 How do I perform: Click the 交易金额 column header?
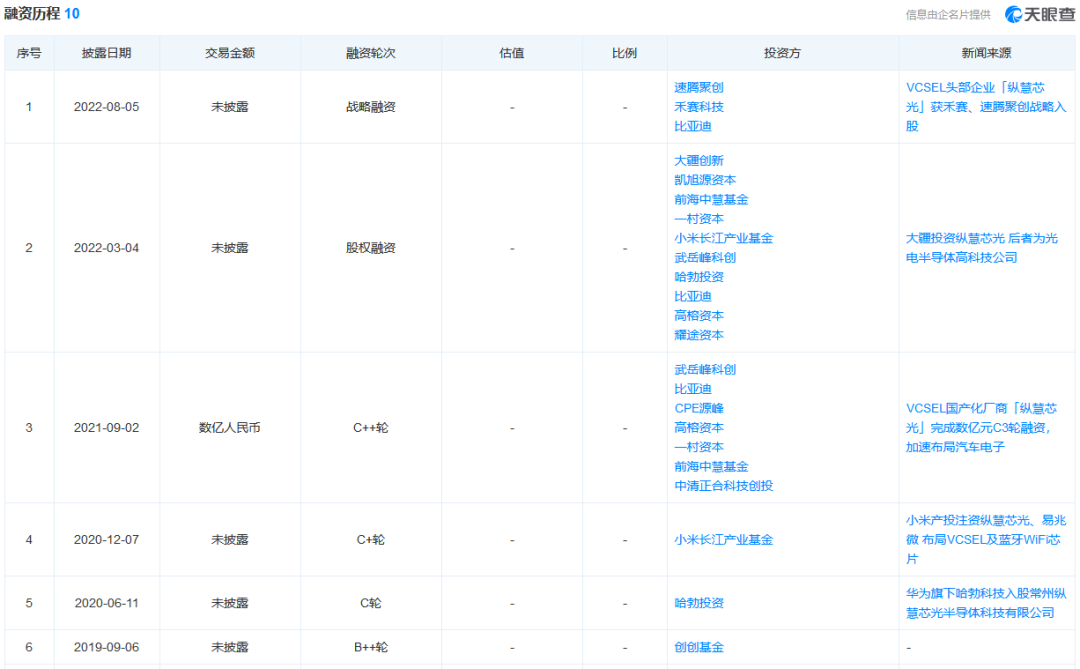coord(229,53)
